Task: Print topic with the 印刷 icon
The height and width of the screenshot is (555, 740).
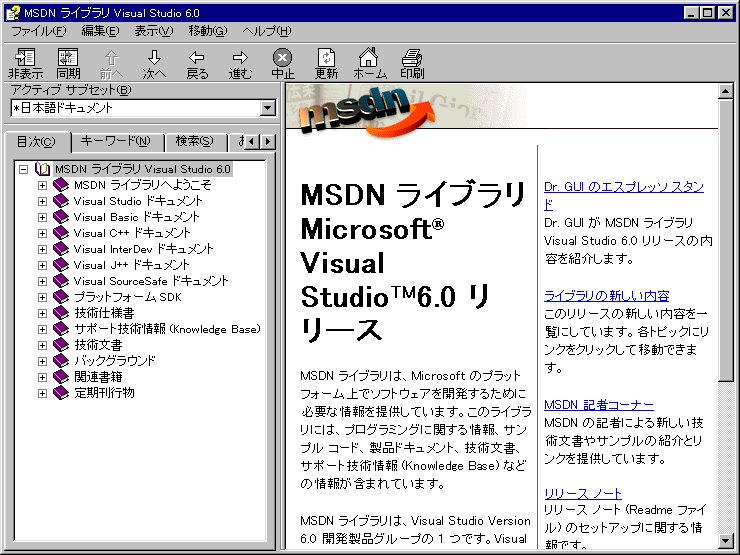Action: (412, 58)
